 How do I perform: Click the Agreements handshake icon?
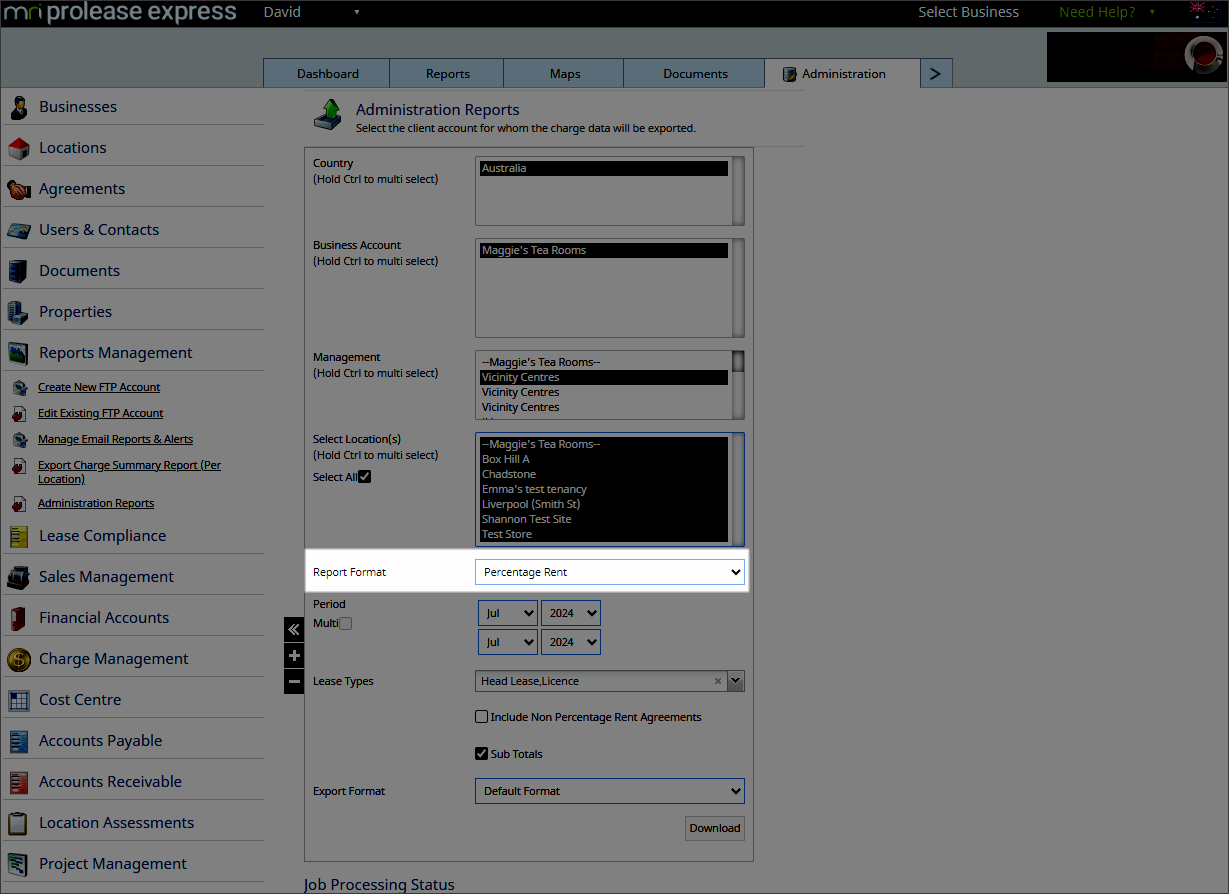point(18,189)
